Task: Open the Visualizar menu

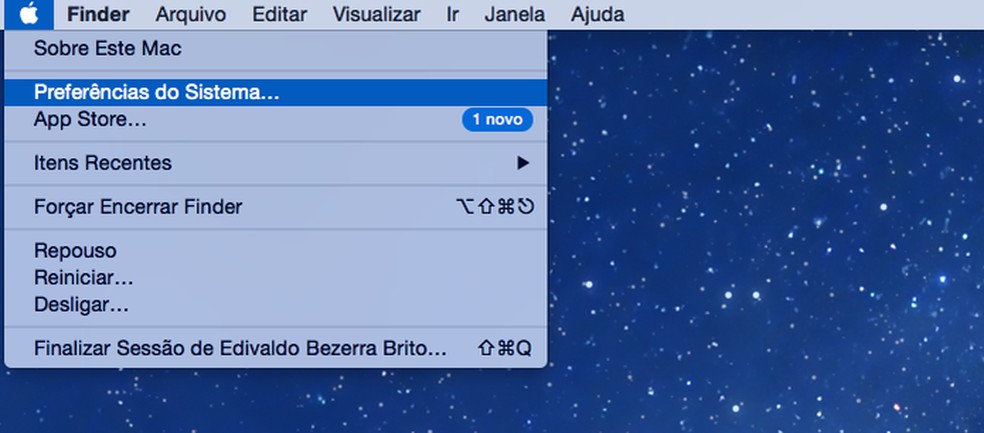Action: 377,14
